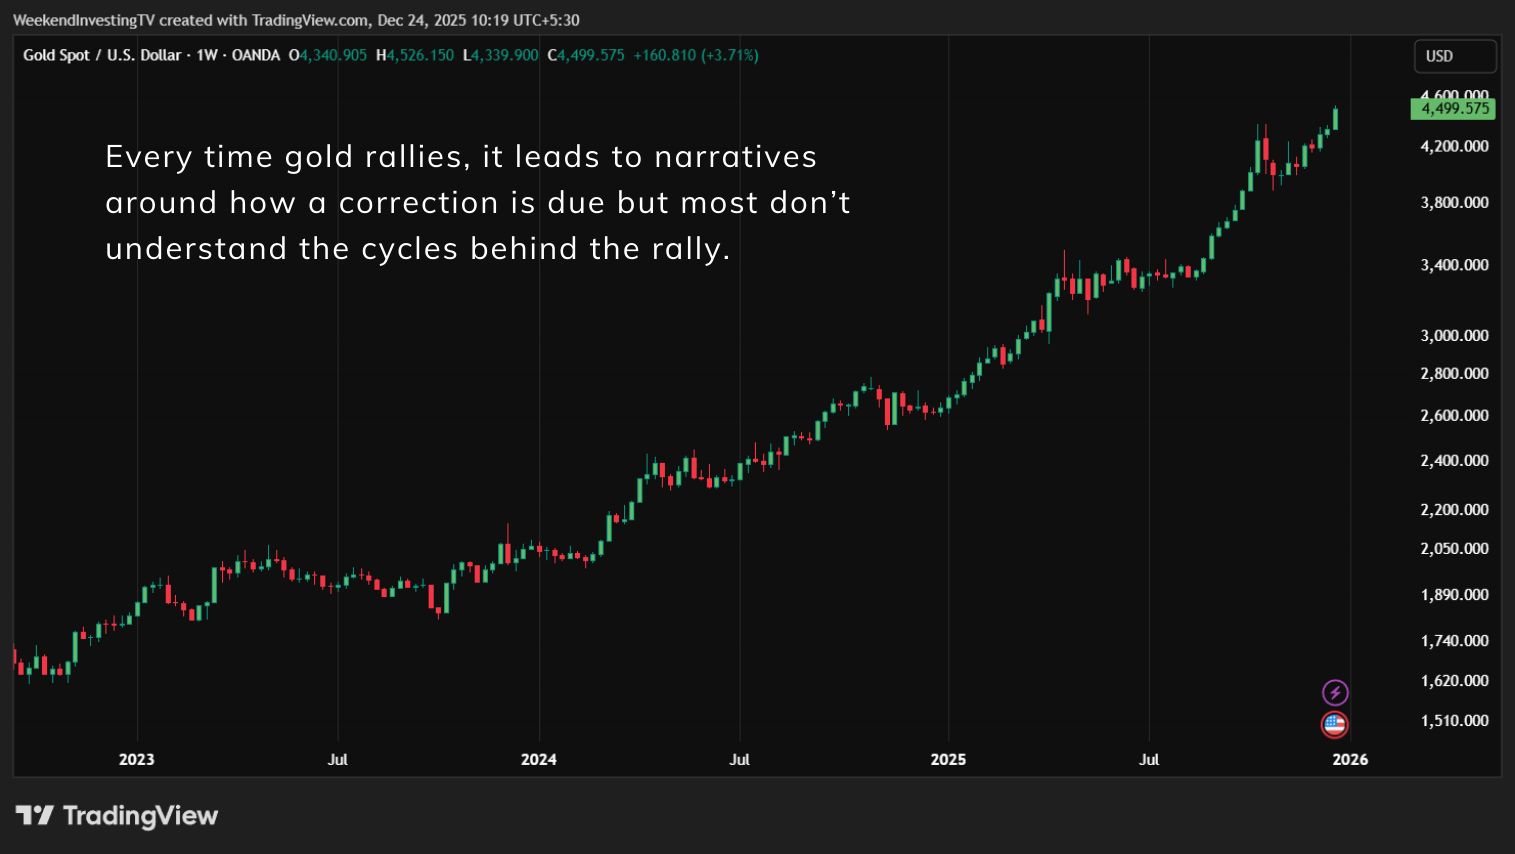Toggle the USD currency button

pyautogui.click(x=1455, y=56)
